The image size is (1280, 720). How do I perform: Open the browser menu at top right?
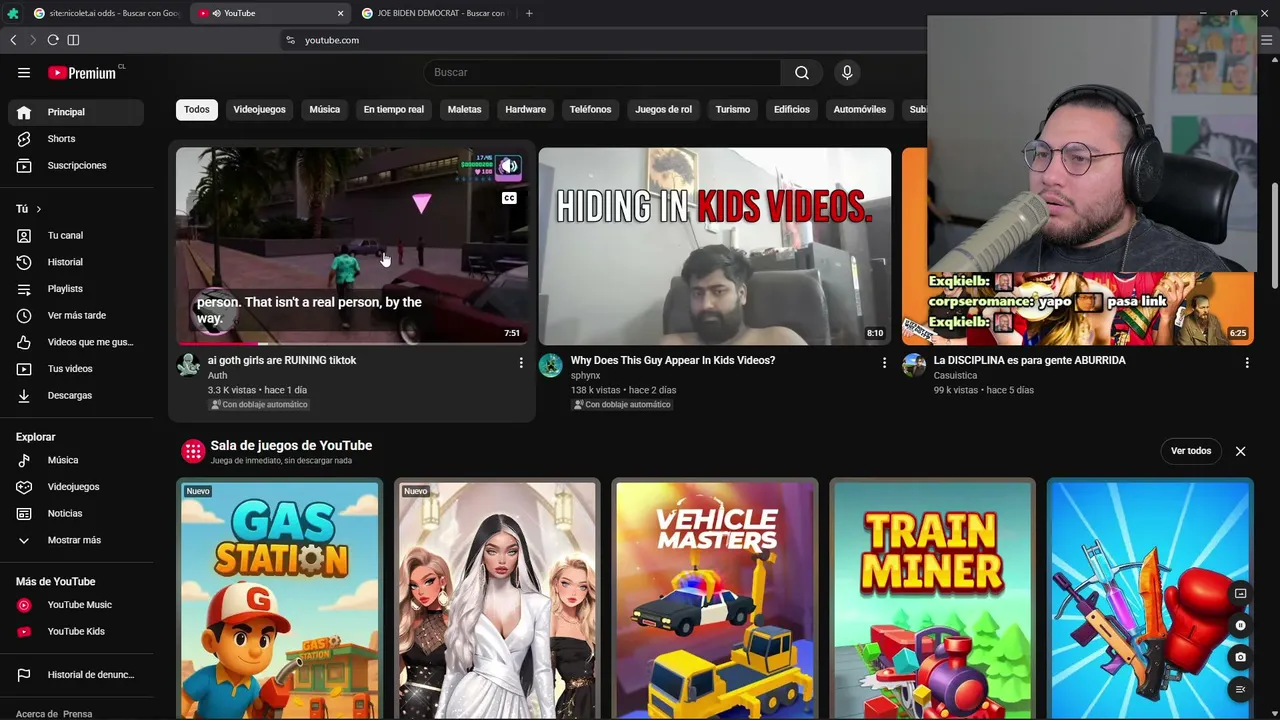click(x=1266, y=40)
